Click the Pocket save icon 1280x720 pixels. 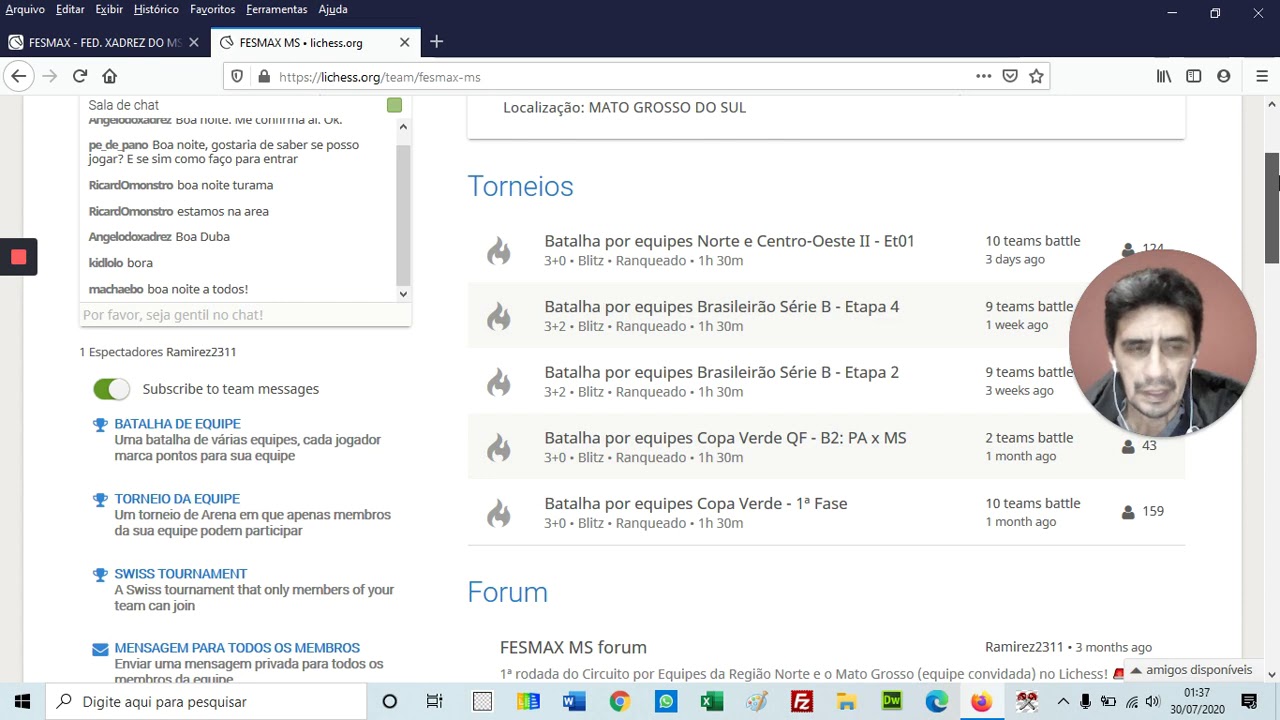click(1010, 76)
